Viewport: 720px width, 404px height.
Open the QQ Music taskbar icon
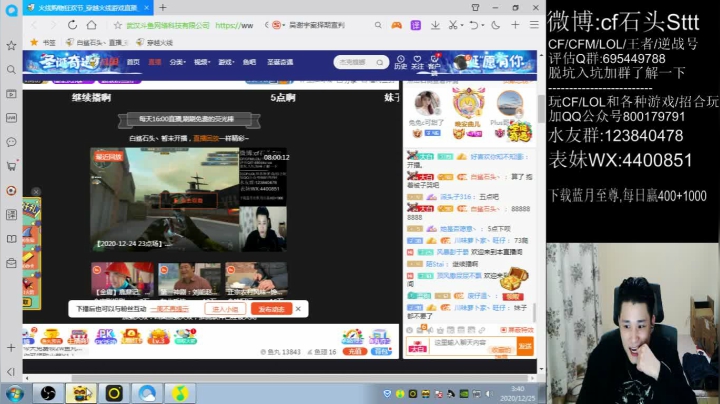coord(180,393)
